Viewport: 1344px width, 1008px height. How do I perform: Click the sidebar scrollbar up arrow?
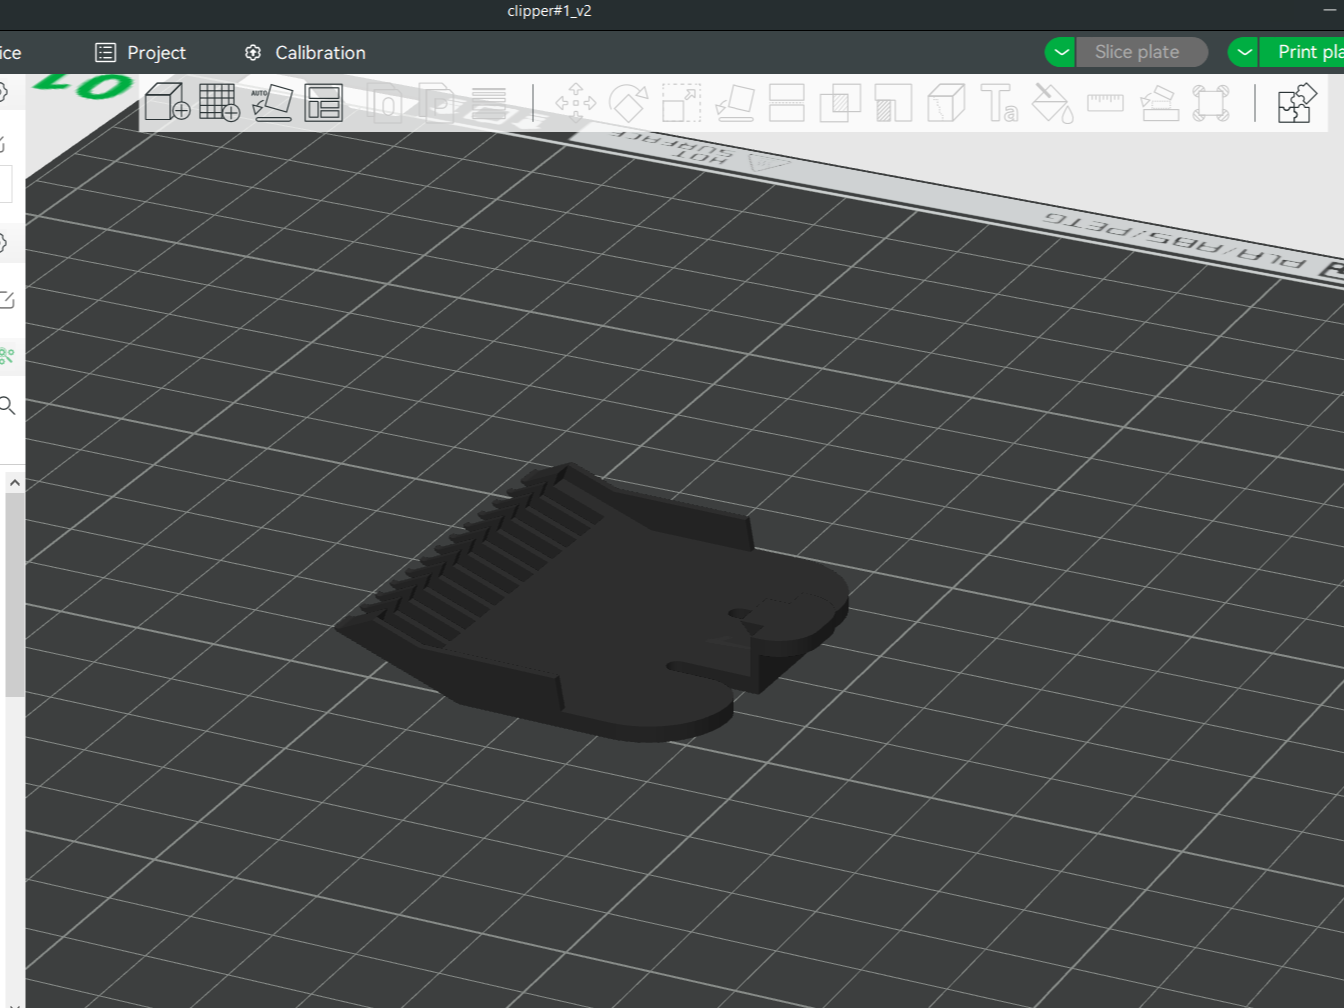coord(14,483)
